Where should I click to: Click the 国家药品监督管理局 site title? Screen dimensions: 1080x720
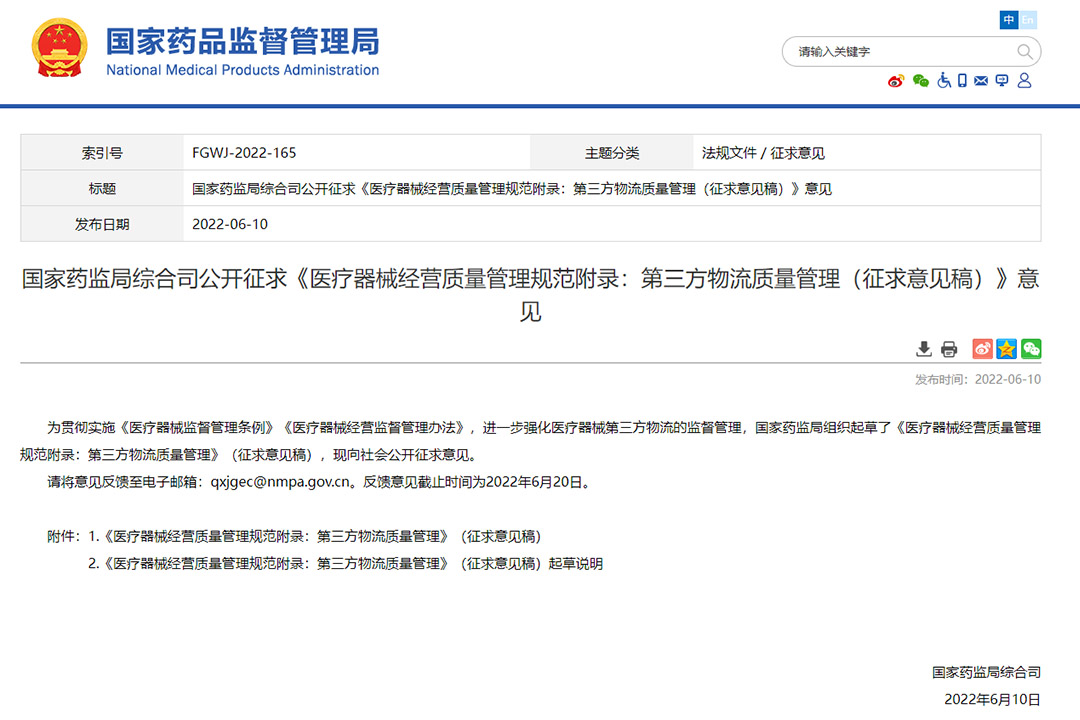[x=242, y=41]
